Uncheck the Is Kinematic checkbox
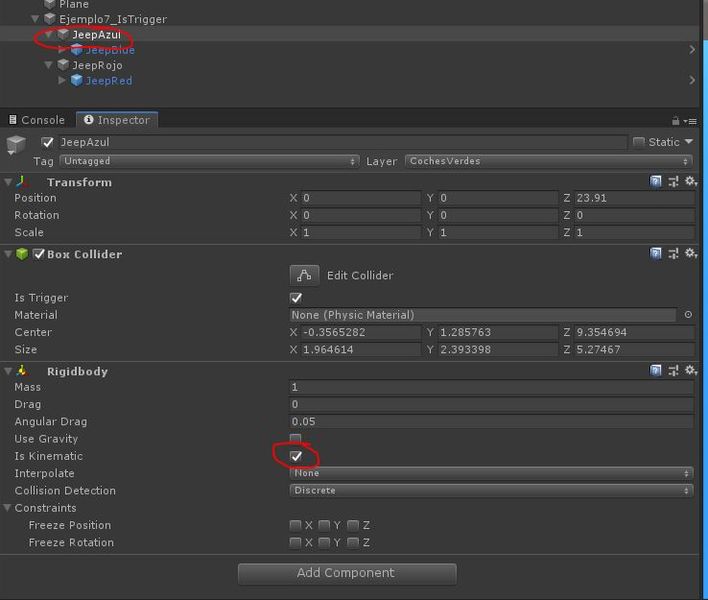Viewport: 708px width, 600px height. (x=296, y=456)
